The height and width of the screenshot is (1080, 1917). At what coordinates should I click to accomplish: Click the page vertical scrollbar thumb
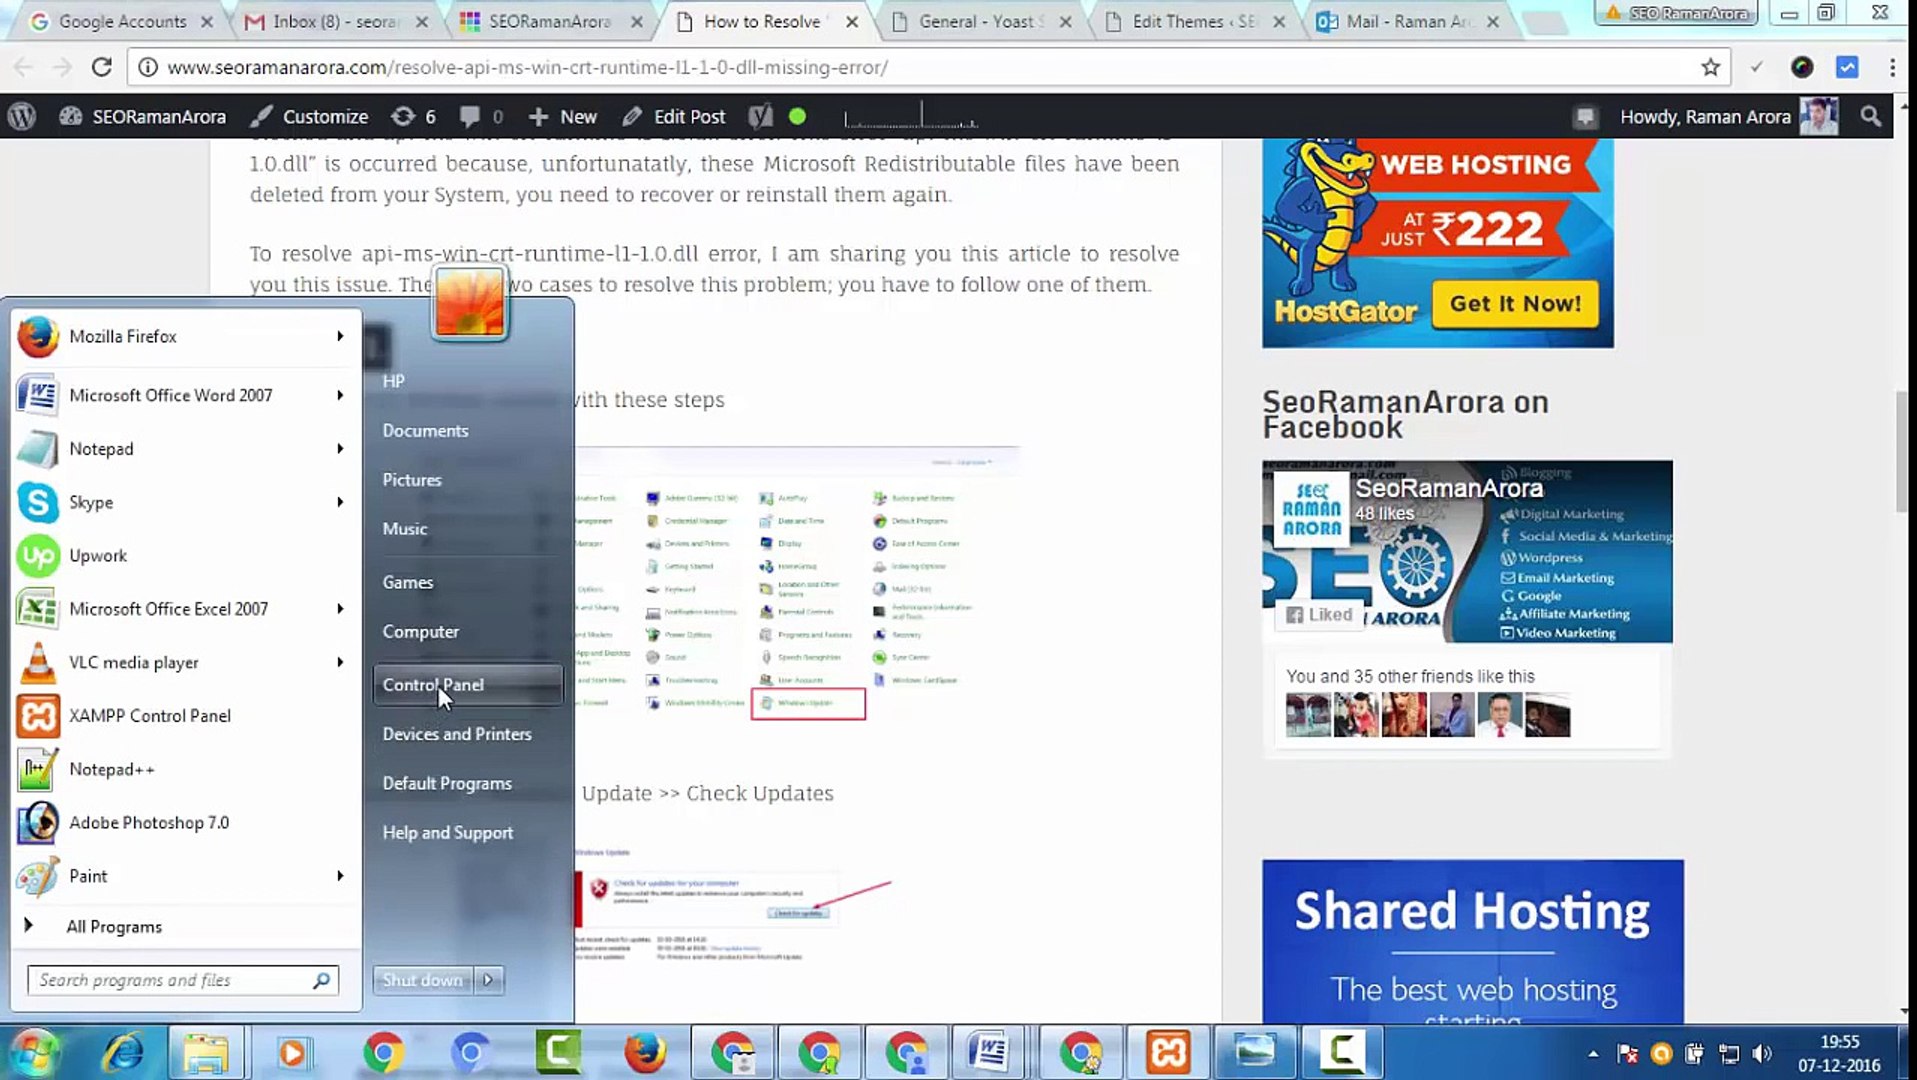point(1904,452)
